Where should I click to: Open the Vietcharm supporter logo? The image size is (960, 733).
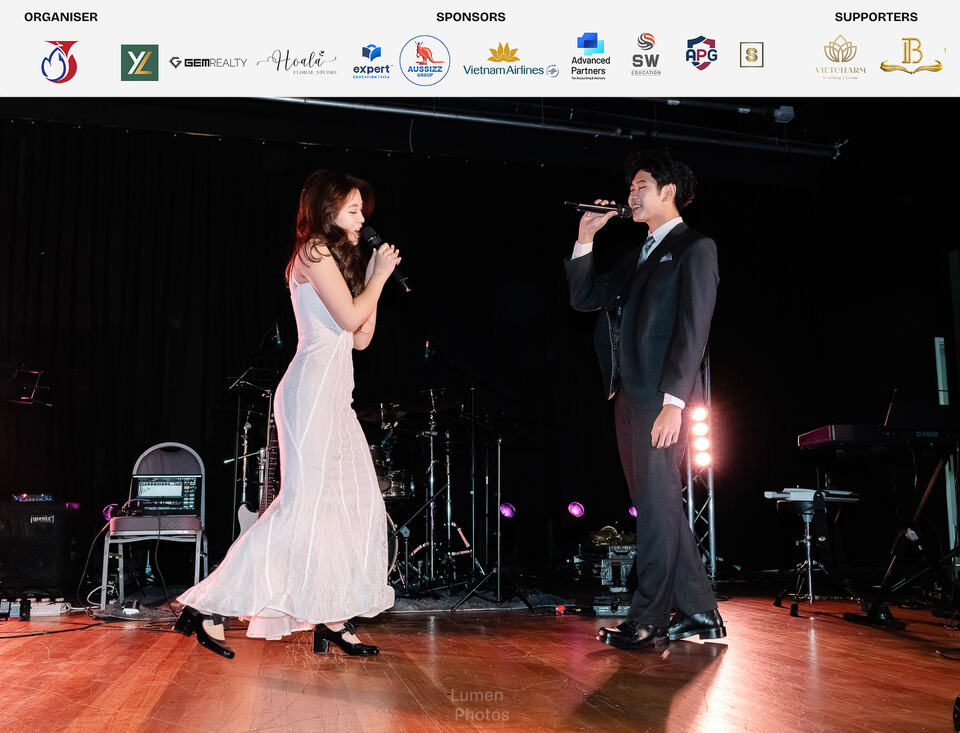(x=841, y=57)
